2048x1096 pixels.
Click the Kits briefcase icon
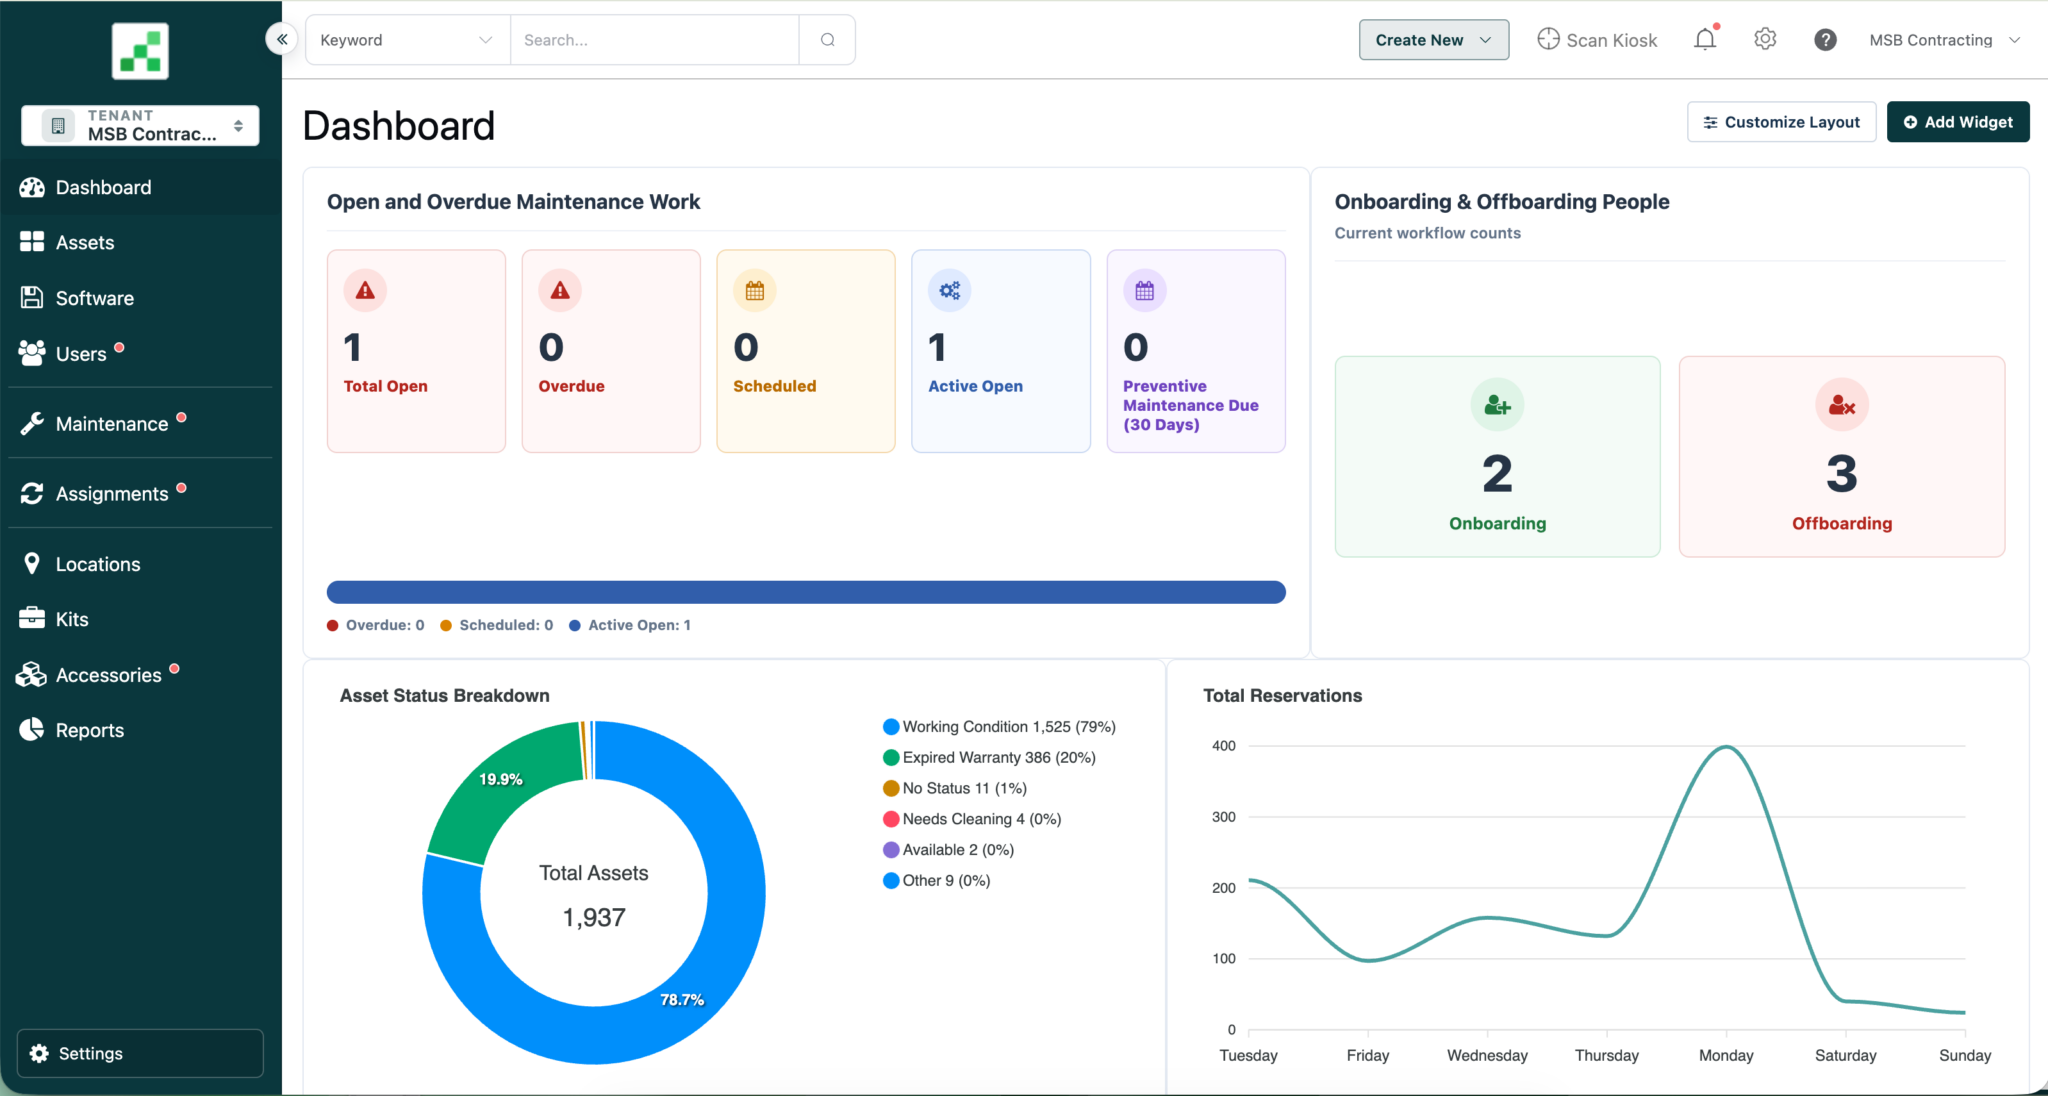[x=32, y=619]
